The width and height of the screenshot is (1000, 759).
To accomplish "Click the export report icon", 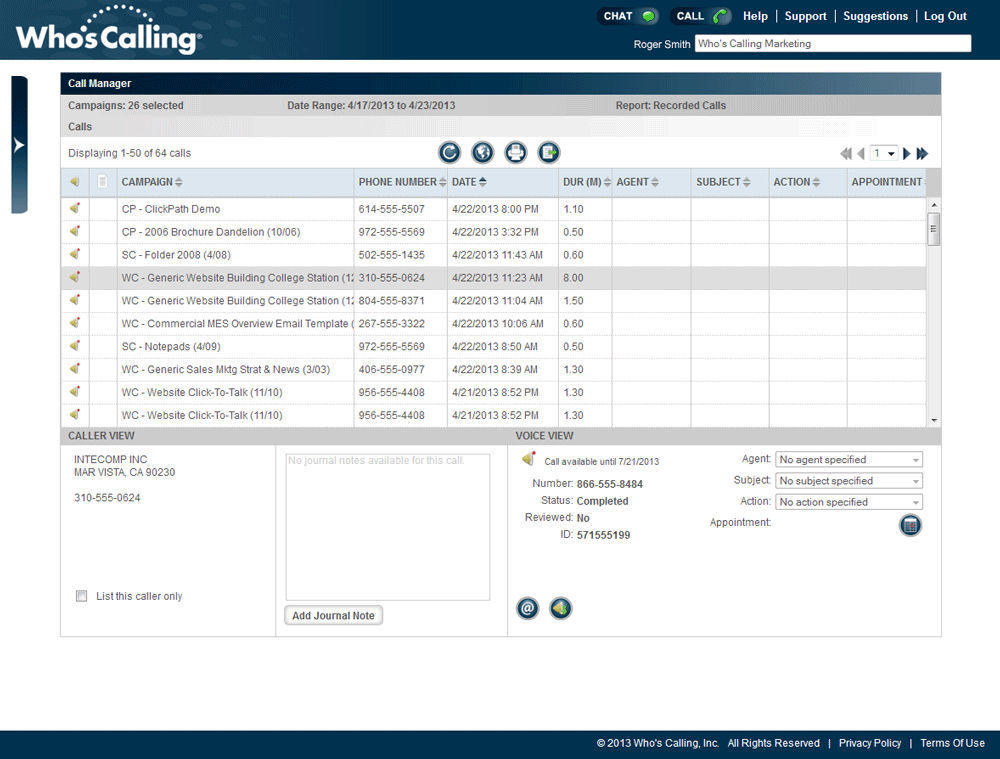I will click(x=548, y=152).
